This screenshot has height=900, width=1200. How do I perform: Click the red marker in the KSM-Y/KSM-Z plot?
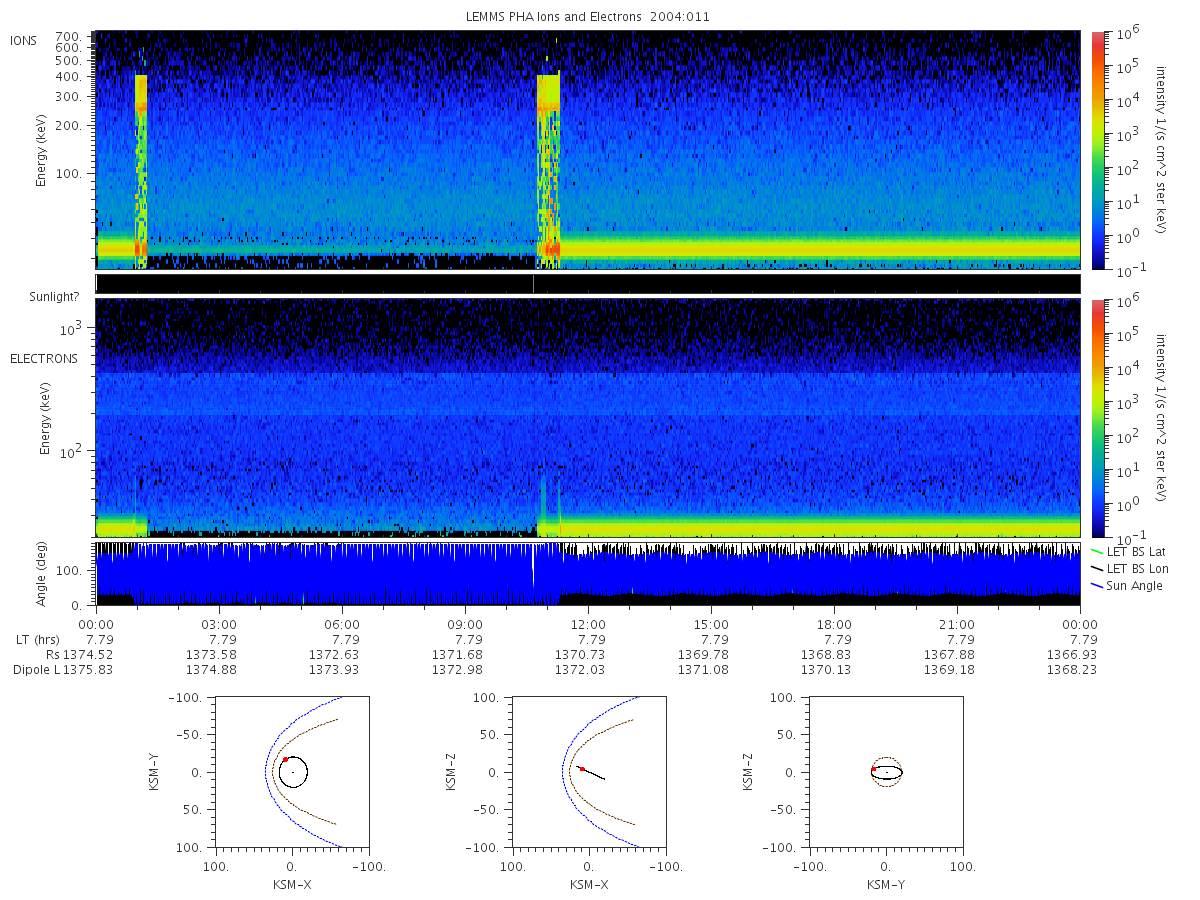pyautogui.click(x=874, y=769)
